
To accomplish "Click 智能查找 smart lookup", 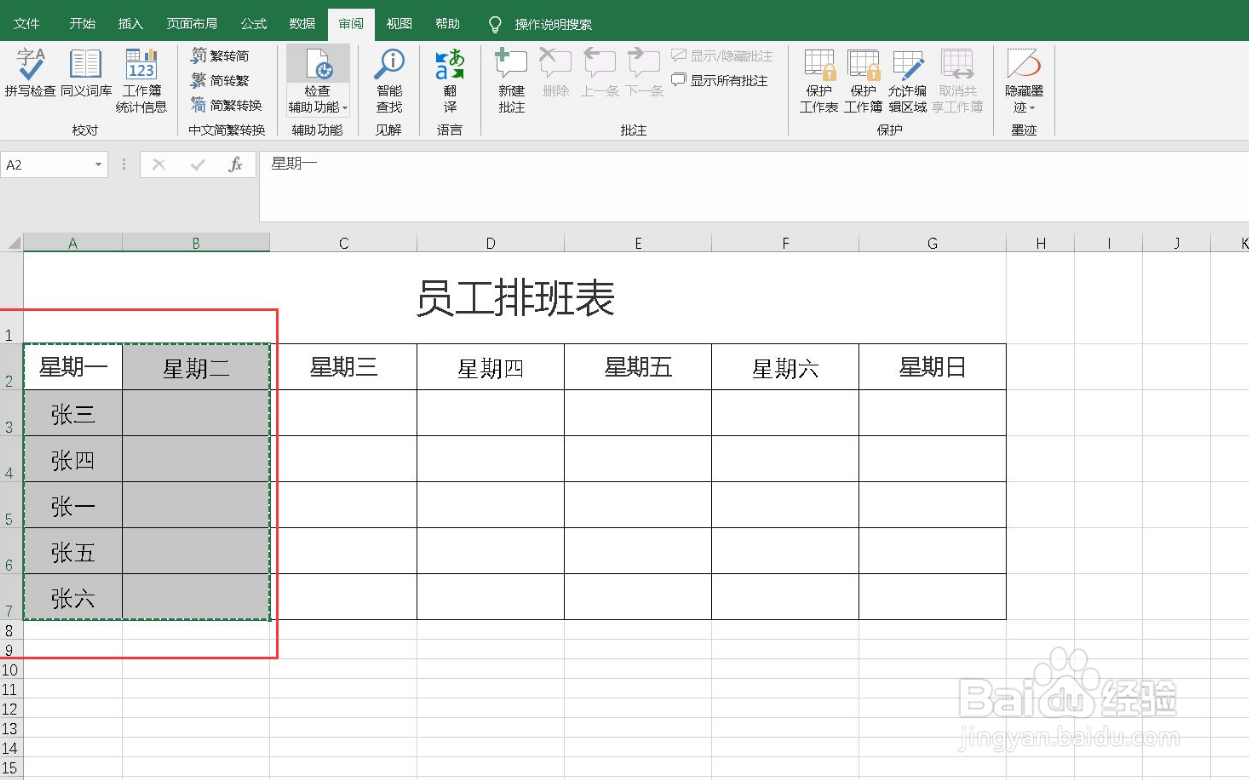I will pos(389,80).
